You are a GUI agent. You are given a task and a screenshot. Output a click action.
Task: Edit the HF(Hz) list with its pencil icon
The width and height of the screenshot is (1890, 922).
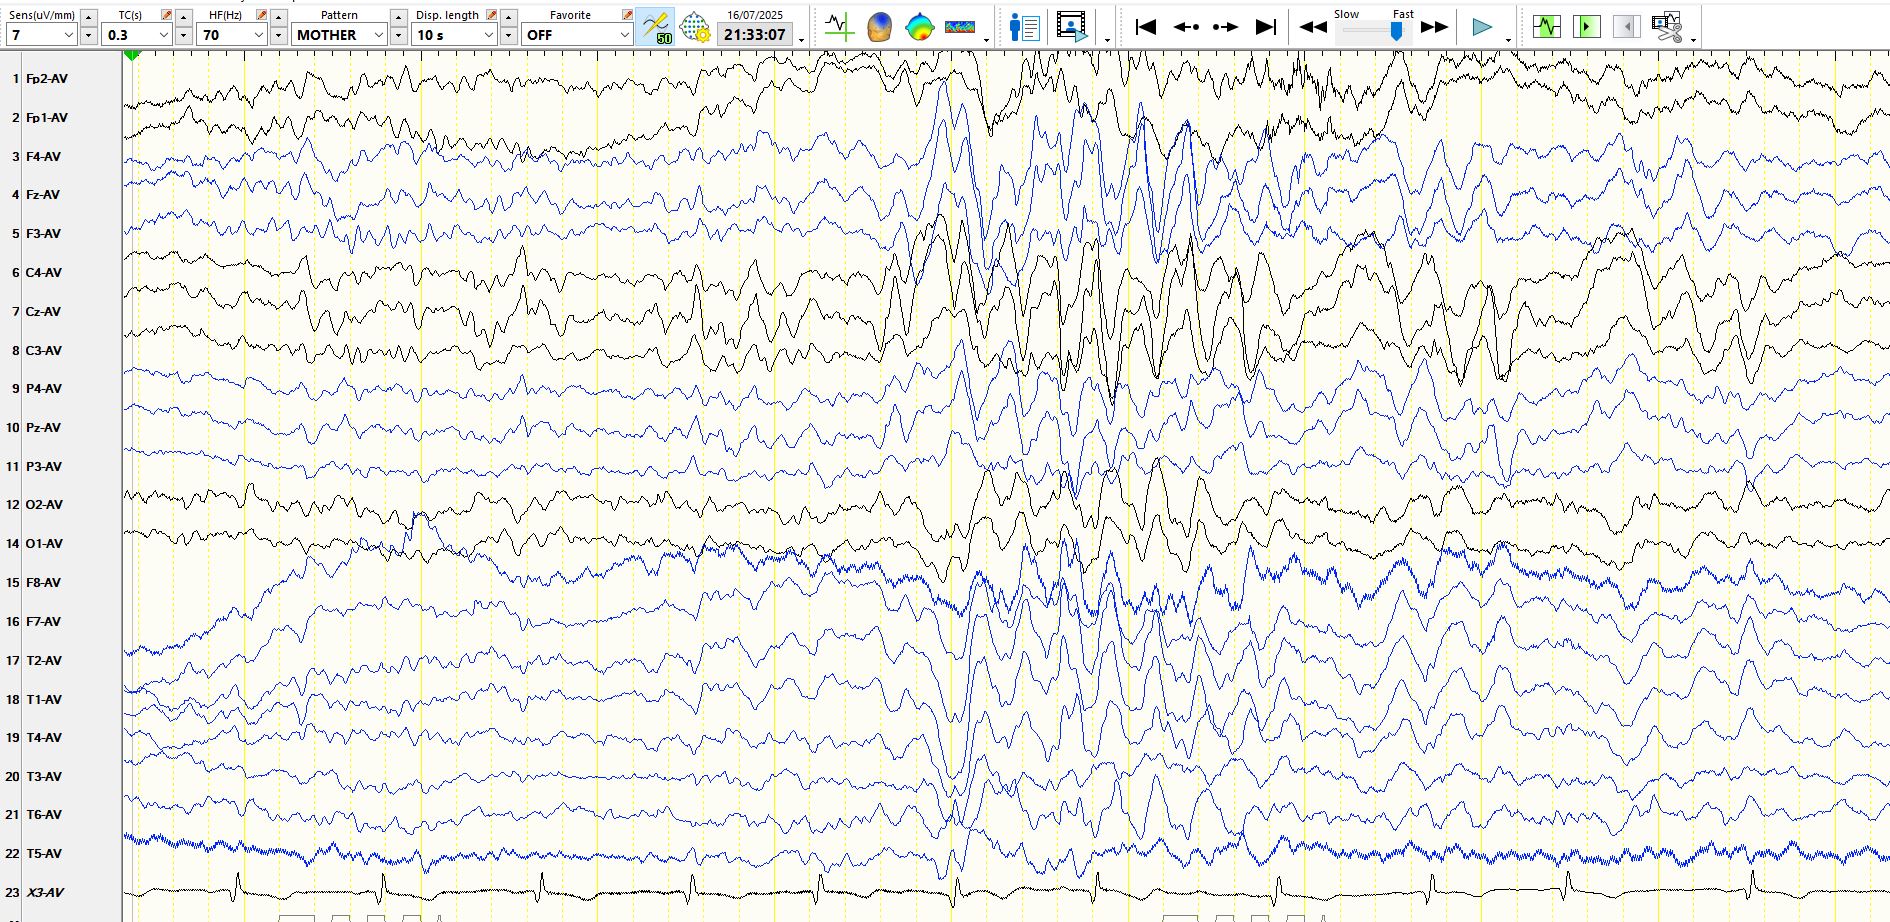(261, 15)
